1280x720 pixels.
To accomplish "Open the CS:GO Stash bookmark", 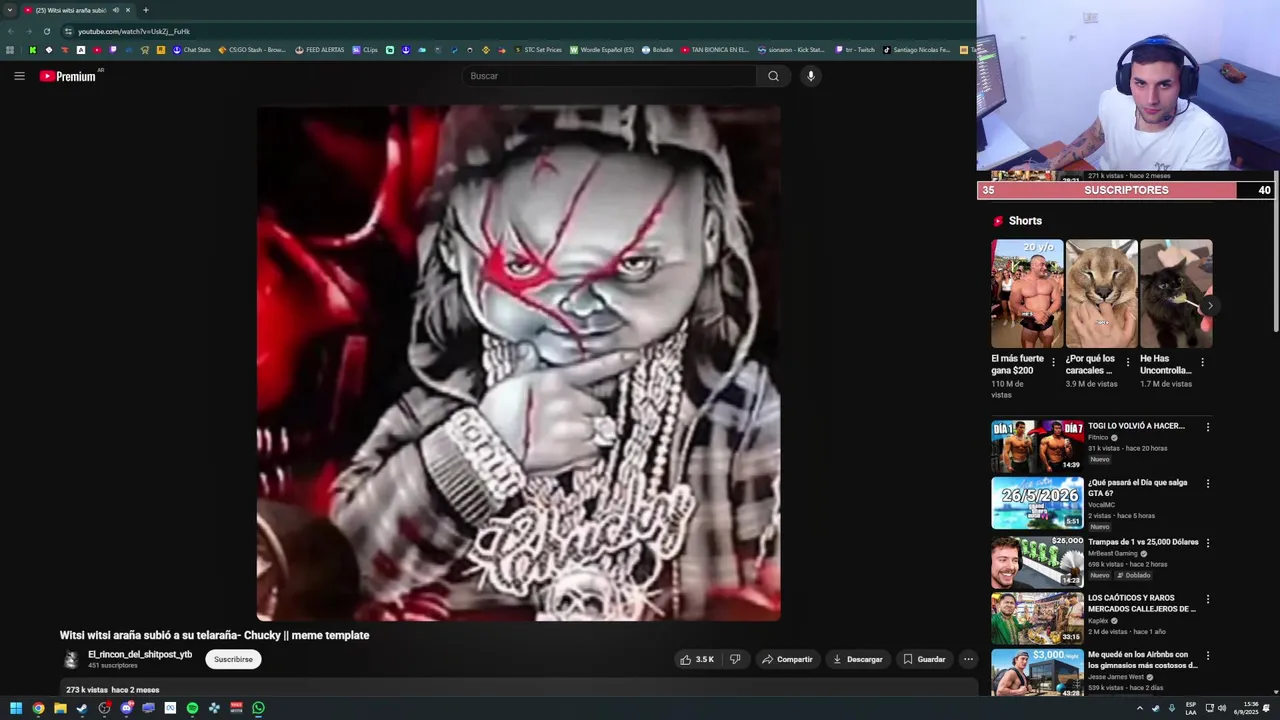I will [x=252, y=49].
